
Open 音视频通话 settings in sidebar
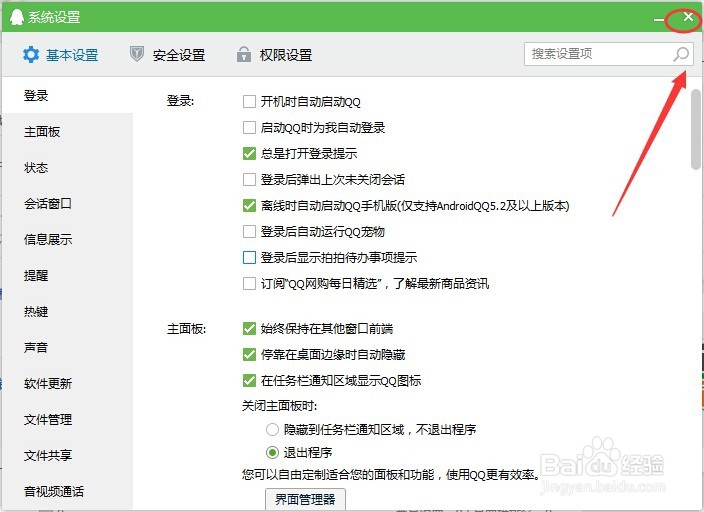click(x=68, y=491)
